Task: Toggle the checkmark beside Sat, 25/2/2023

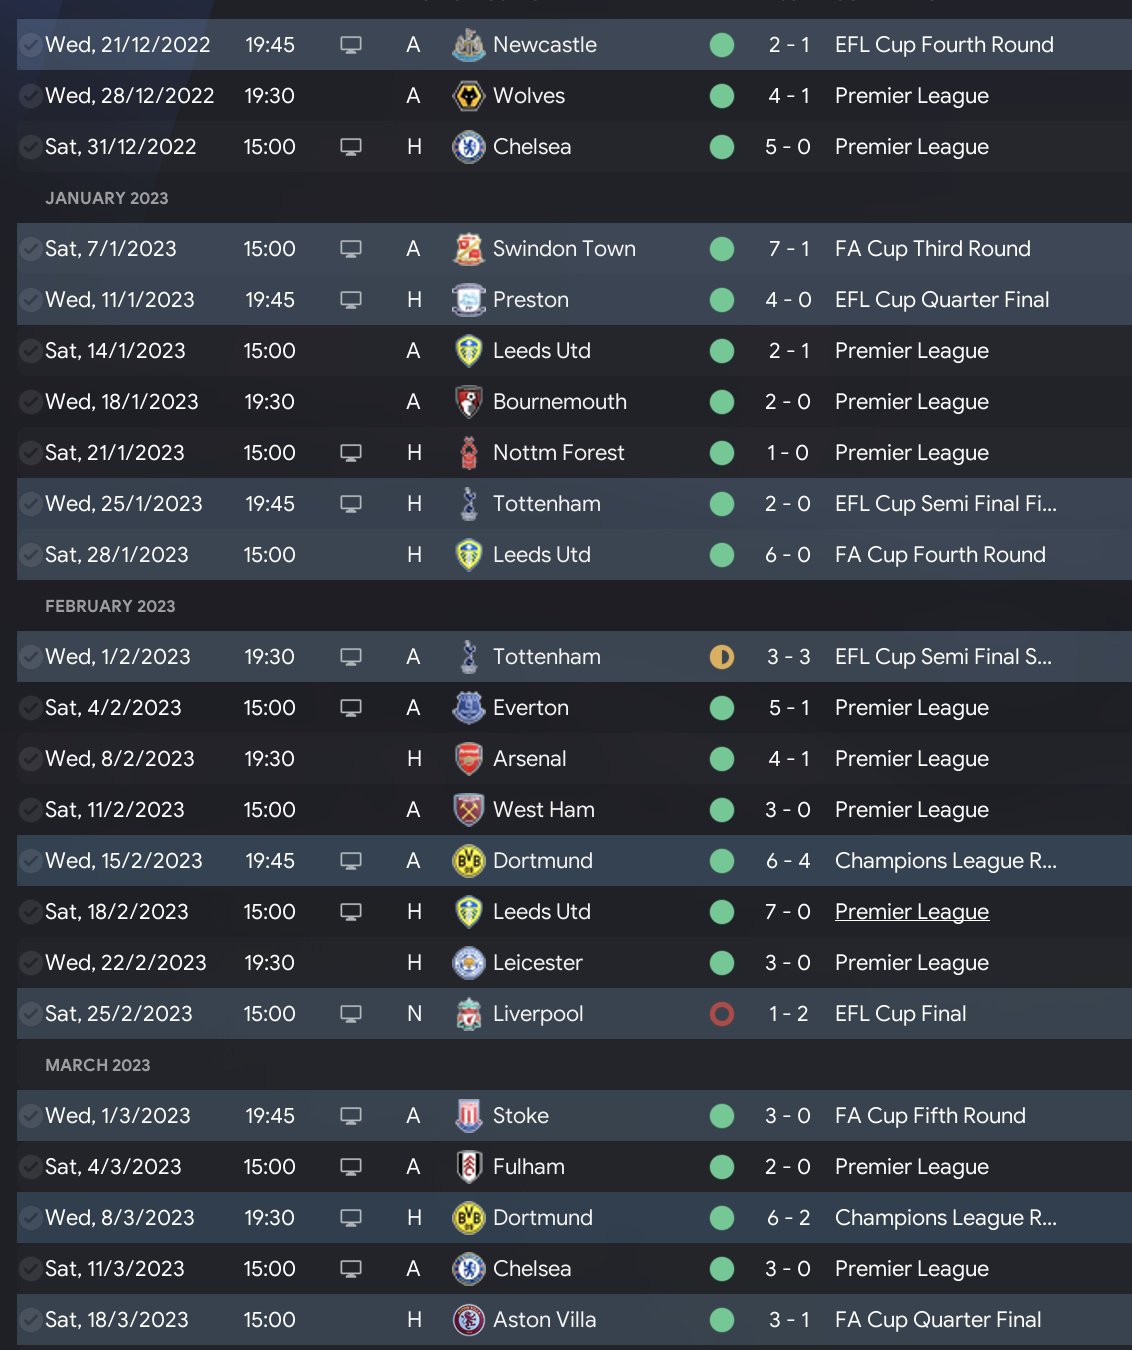Action: 31,1014
